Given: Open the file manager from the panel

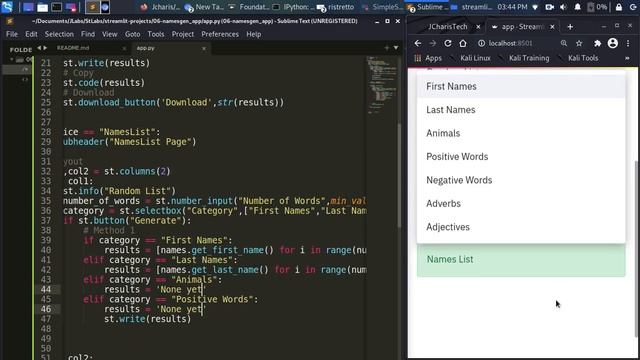Looking at the screenshot, I should click(42, 7).
